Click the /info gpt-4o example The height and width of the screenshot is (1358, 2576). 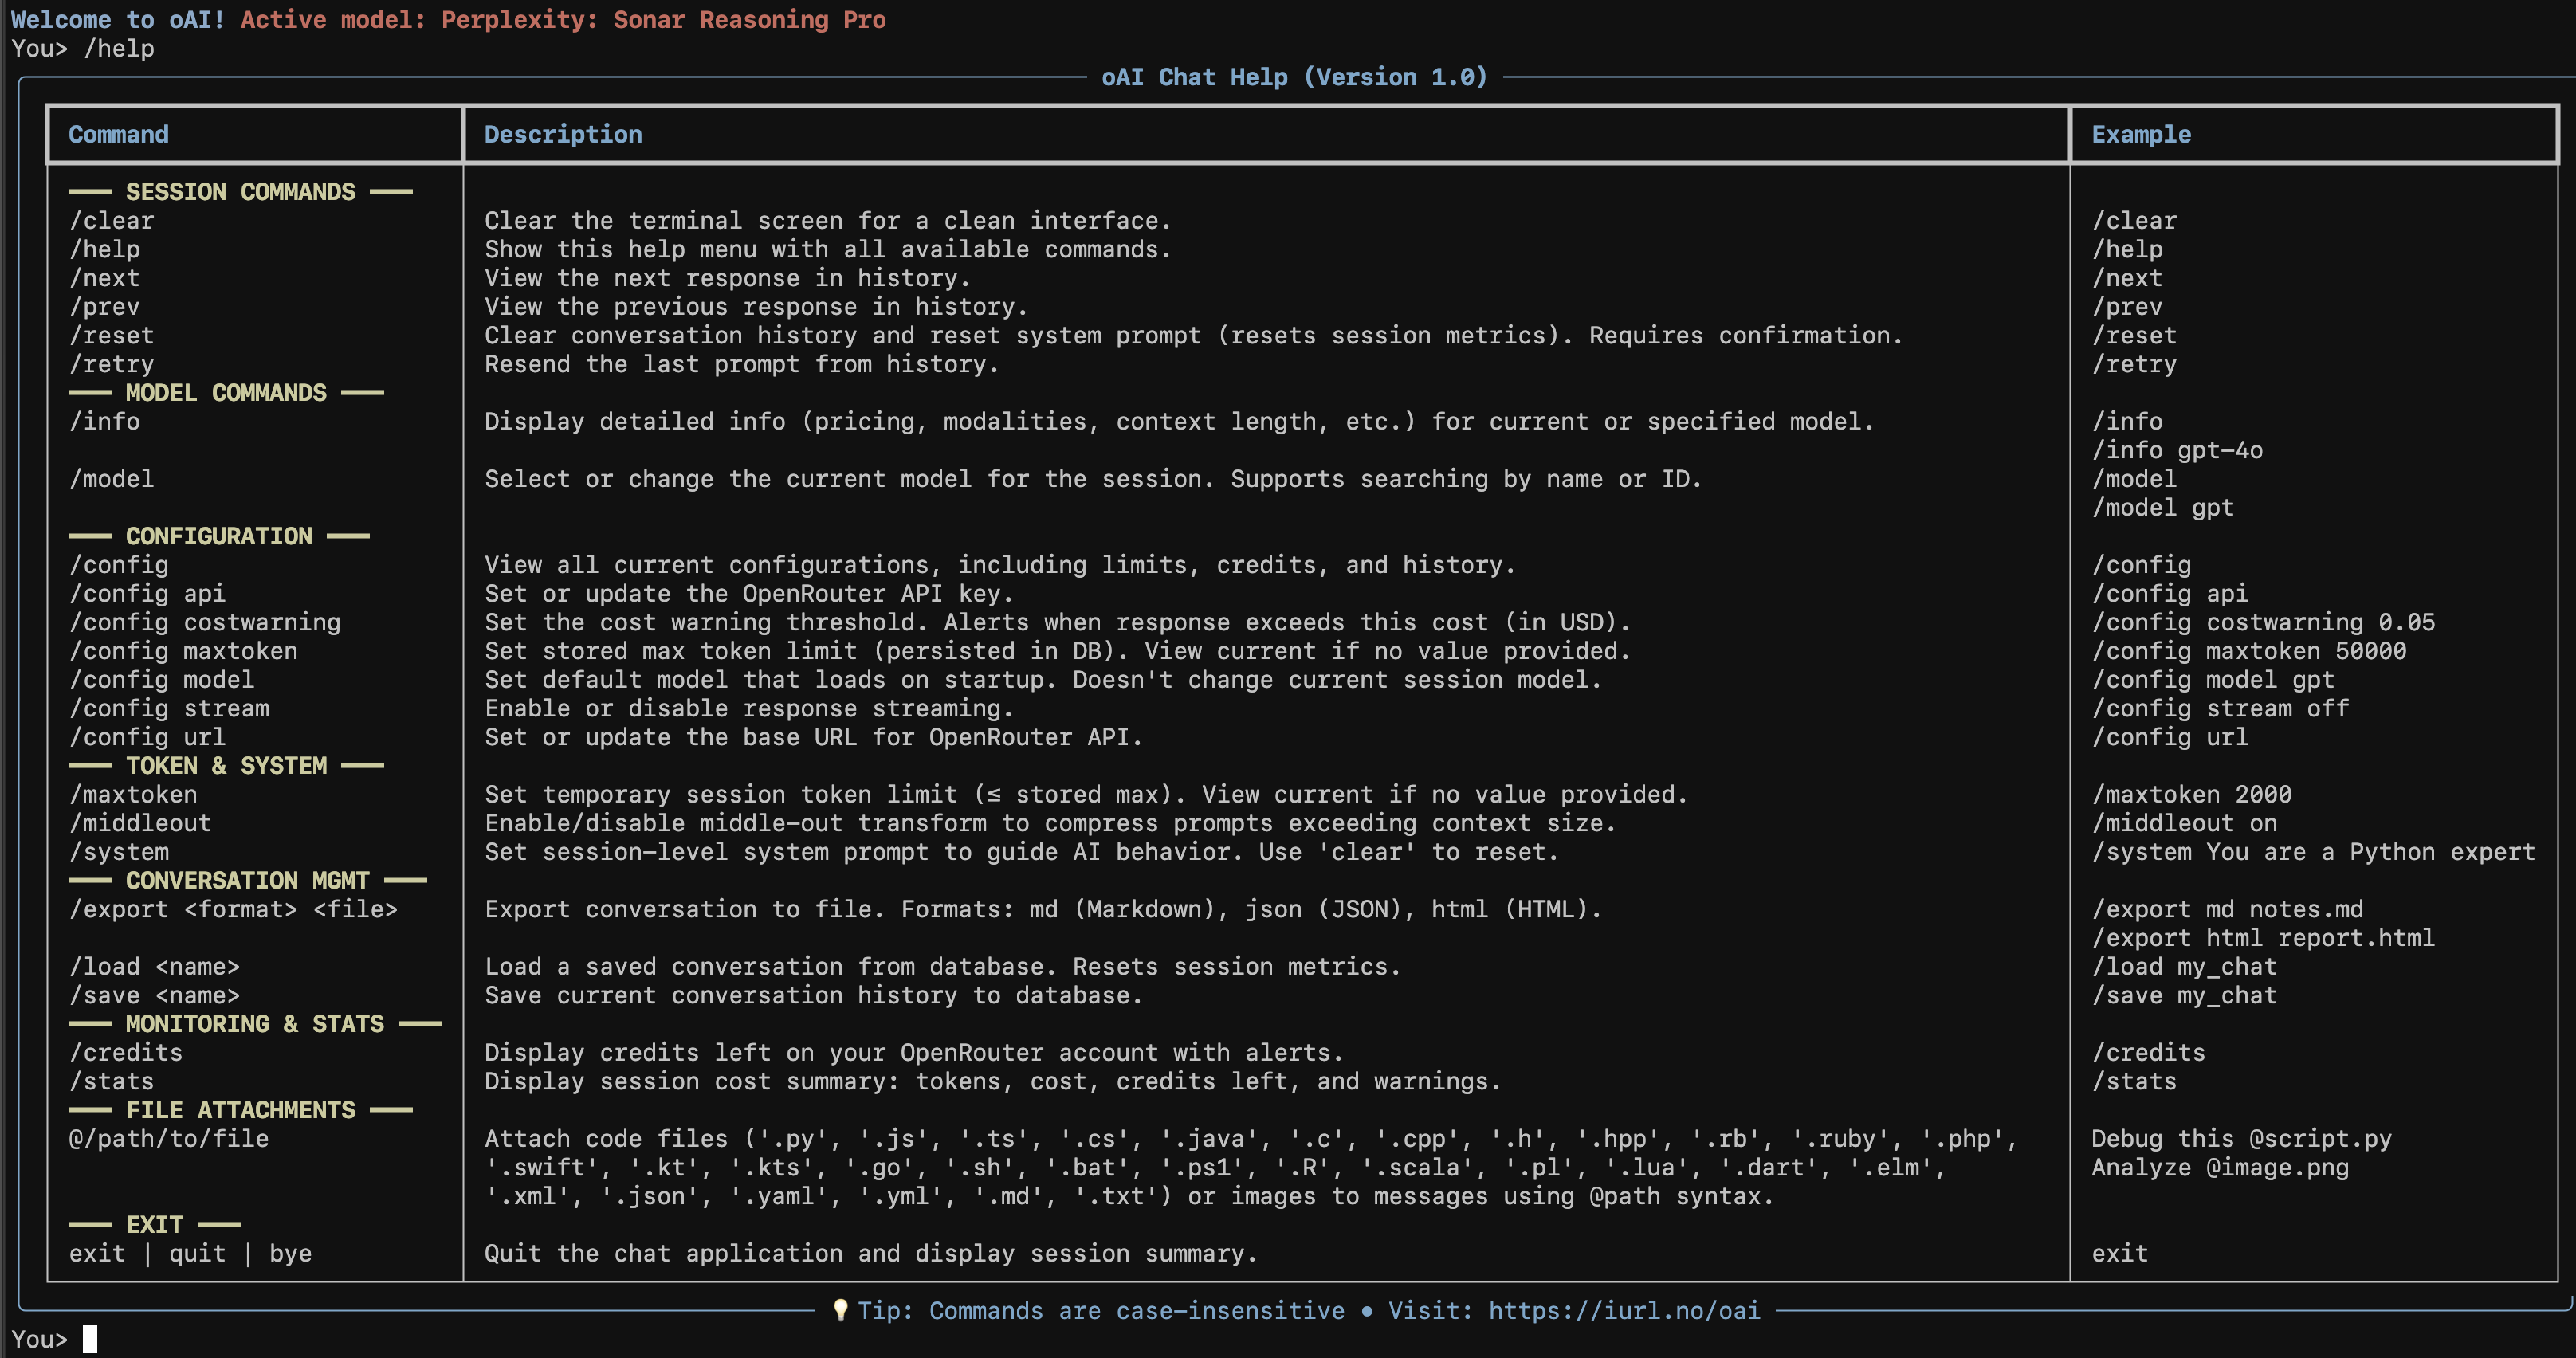pos(2176,450)
